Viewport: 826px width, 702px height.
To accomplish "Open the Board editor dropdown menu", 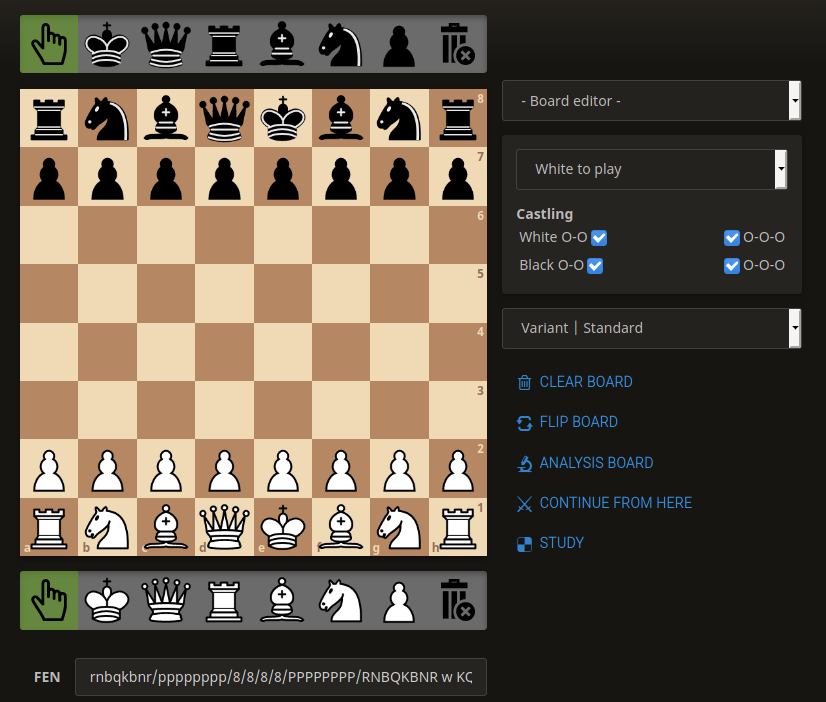I will [x=651, y=101].
